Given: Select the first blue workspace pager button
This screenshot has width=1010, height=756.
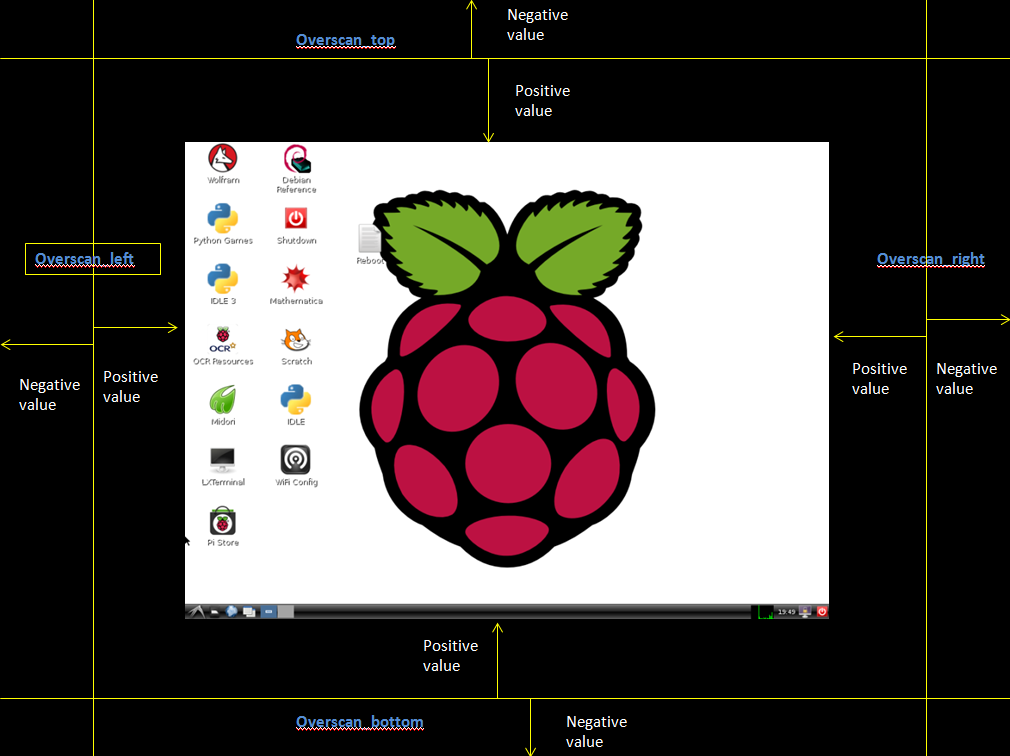Looking at the screenshot, I should click(x=269, y=612).
